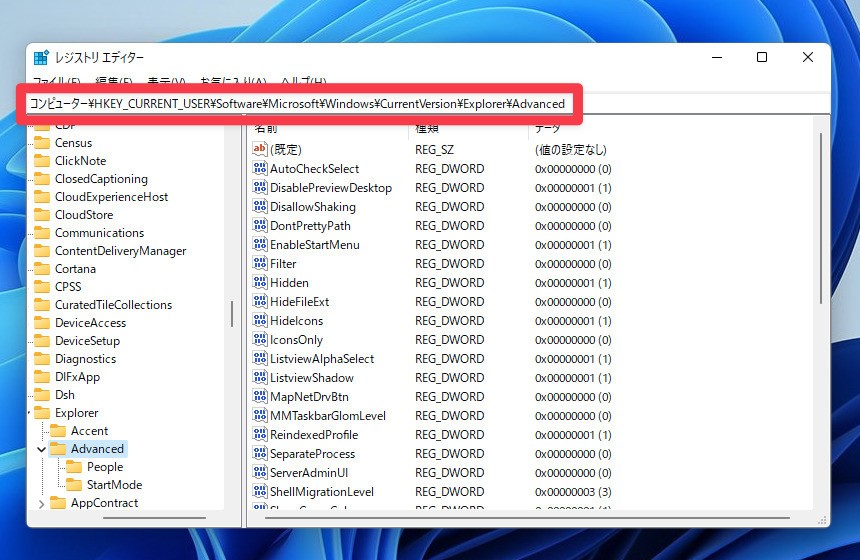The image size is (860, 560).
Task: Select the highlighted Advanced key
Action: tap(97, 449)
